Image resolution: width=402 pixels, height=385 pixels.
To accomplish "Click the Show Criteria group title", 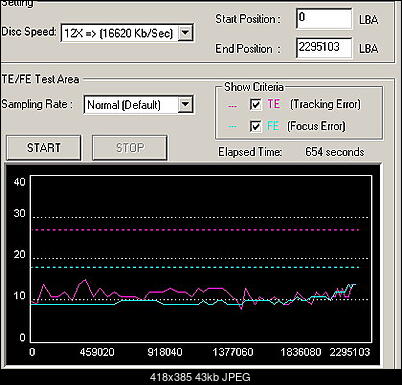I will tap(254, 87).
